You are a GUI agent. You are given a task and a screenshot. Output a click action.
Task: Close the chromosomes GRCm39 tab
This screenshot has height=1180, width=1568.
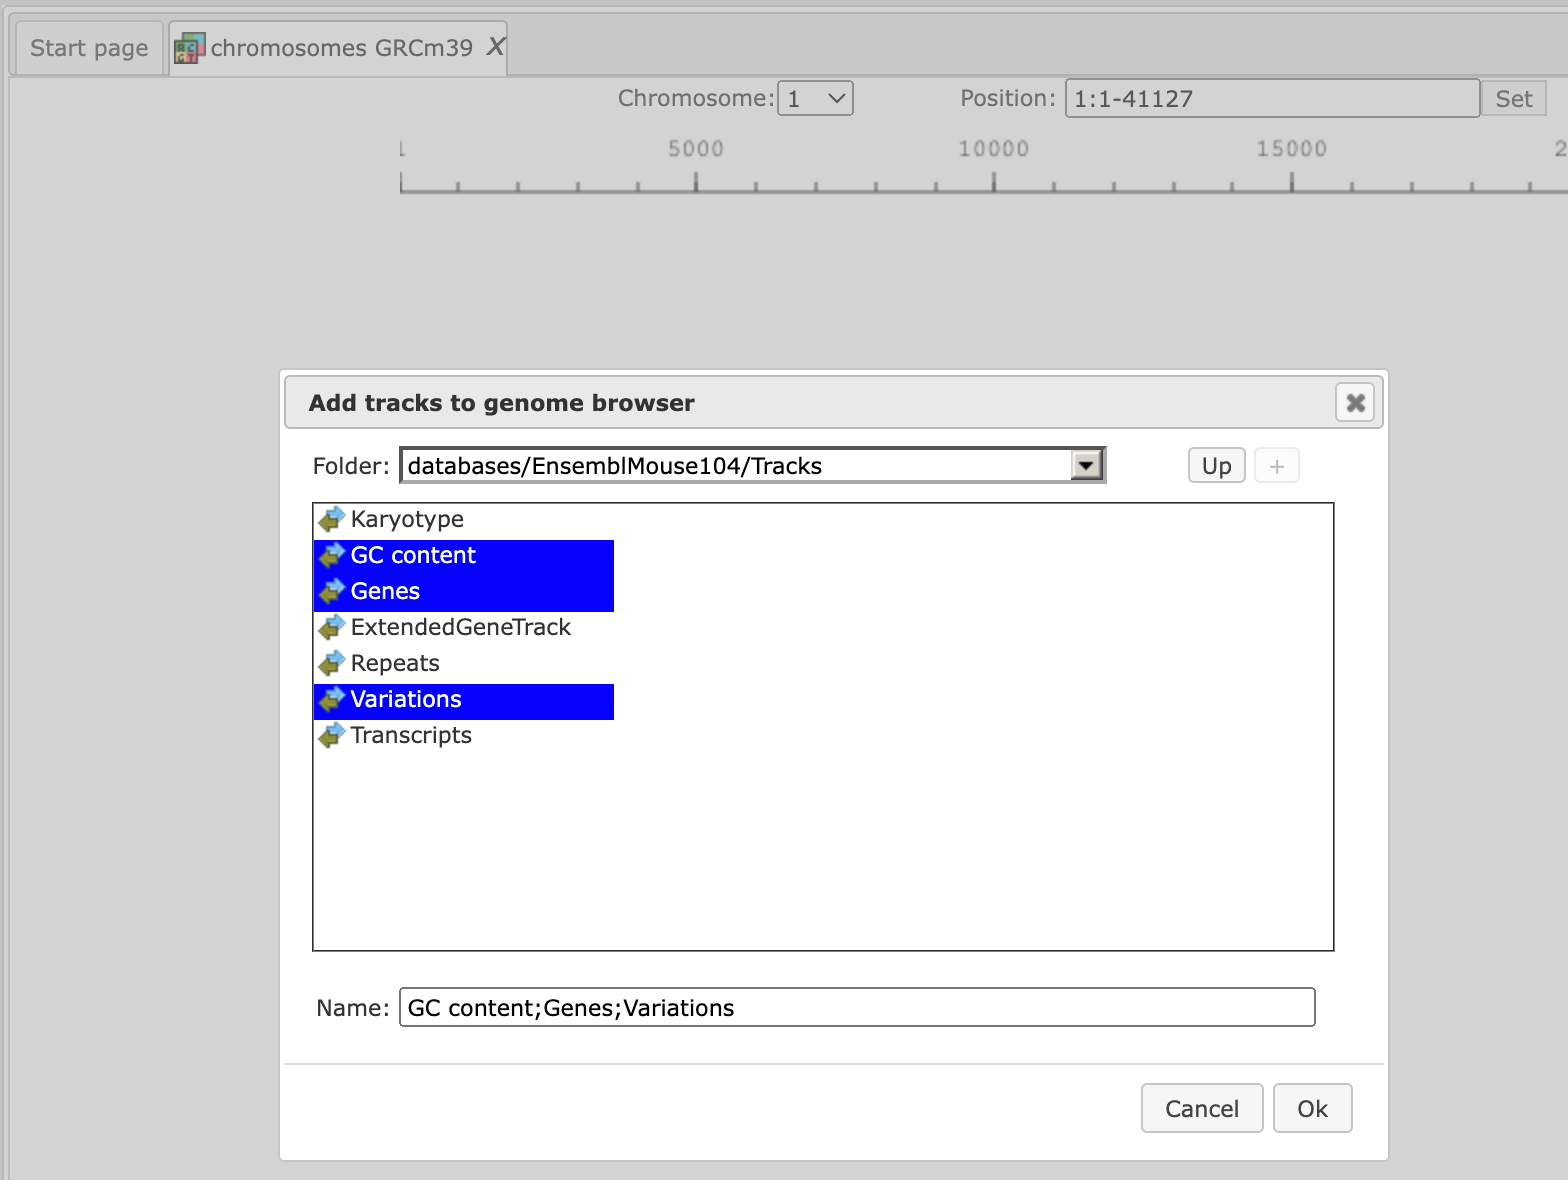click(x=495, y=47)
